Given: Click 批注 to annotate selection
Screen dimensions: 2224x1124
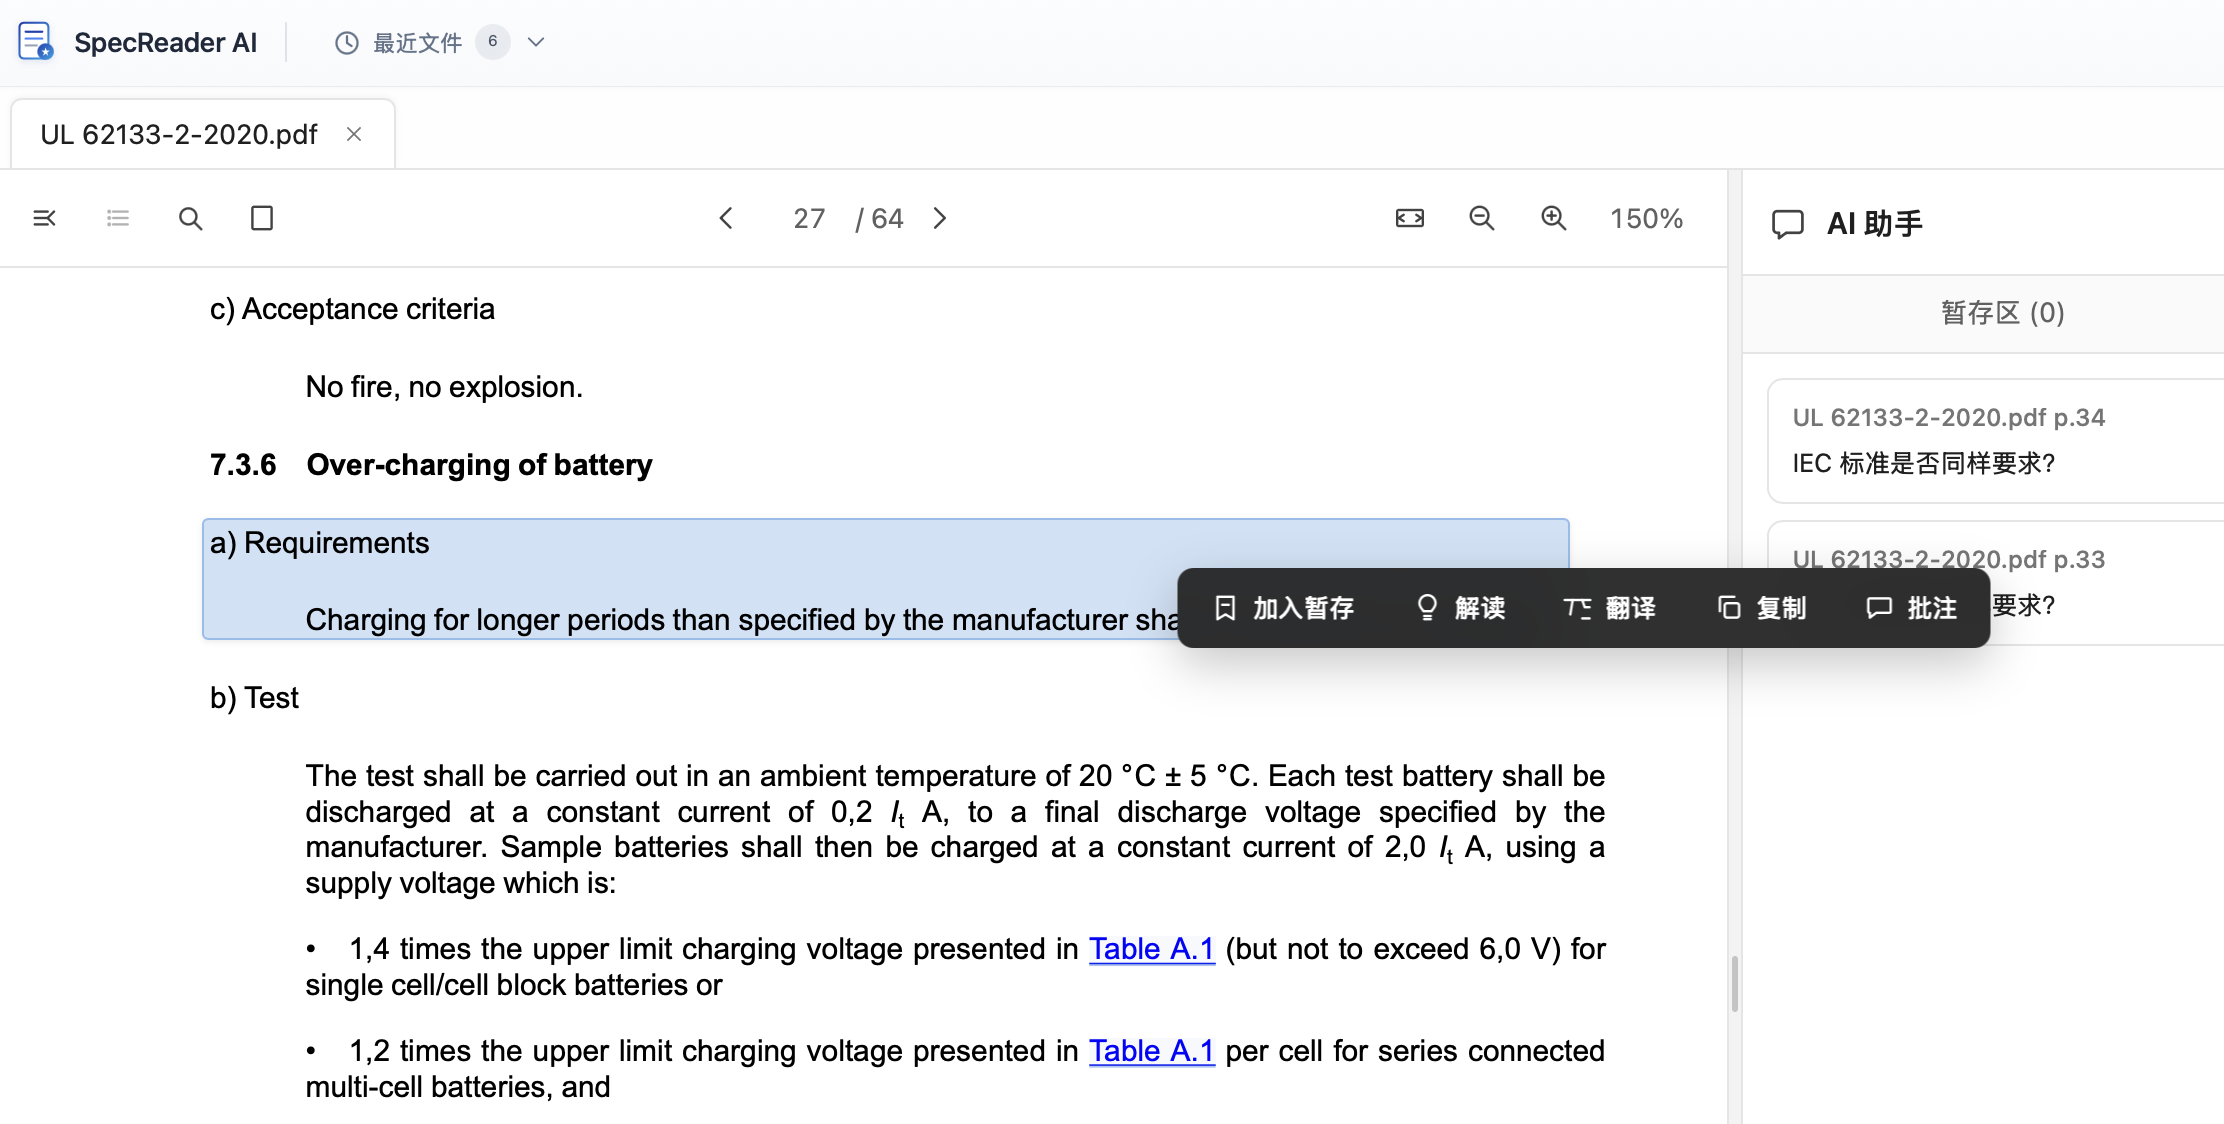Looking at the screenshot, I should [1911, 608].
